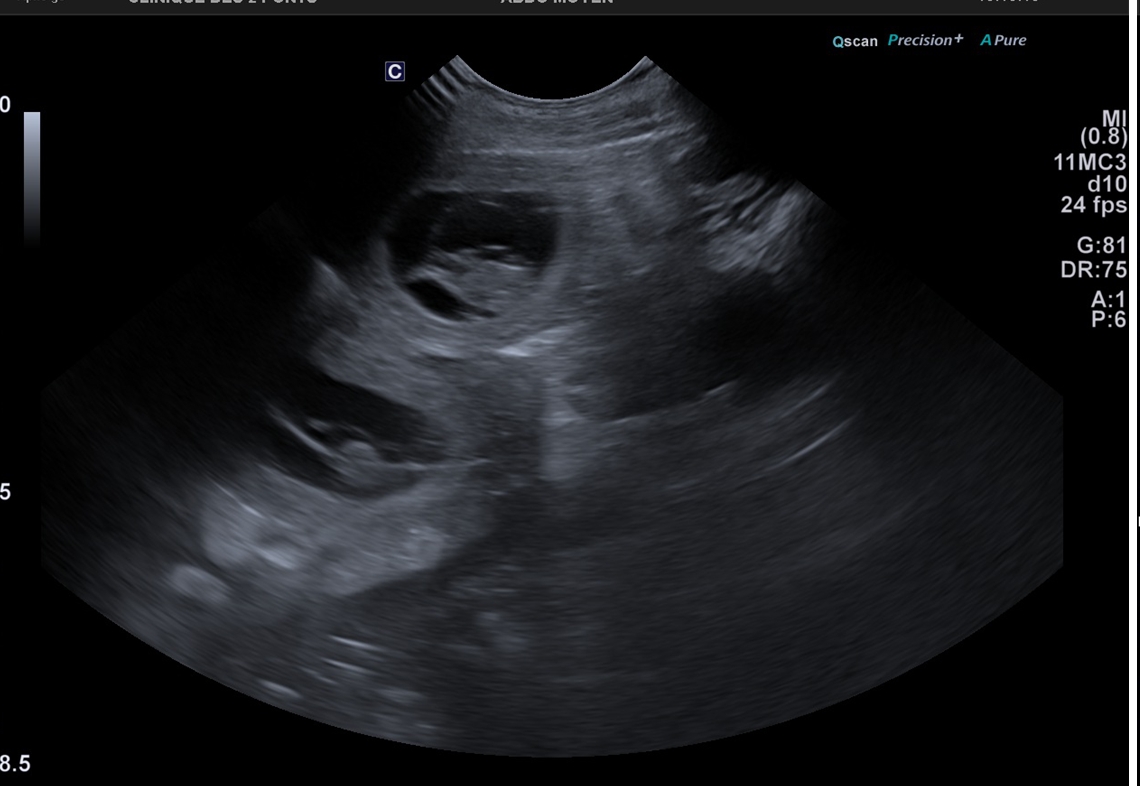Select the 11MC3 probe label
Screen dimensions: 1140x786
click(x=1090, y=162)
